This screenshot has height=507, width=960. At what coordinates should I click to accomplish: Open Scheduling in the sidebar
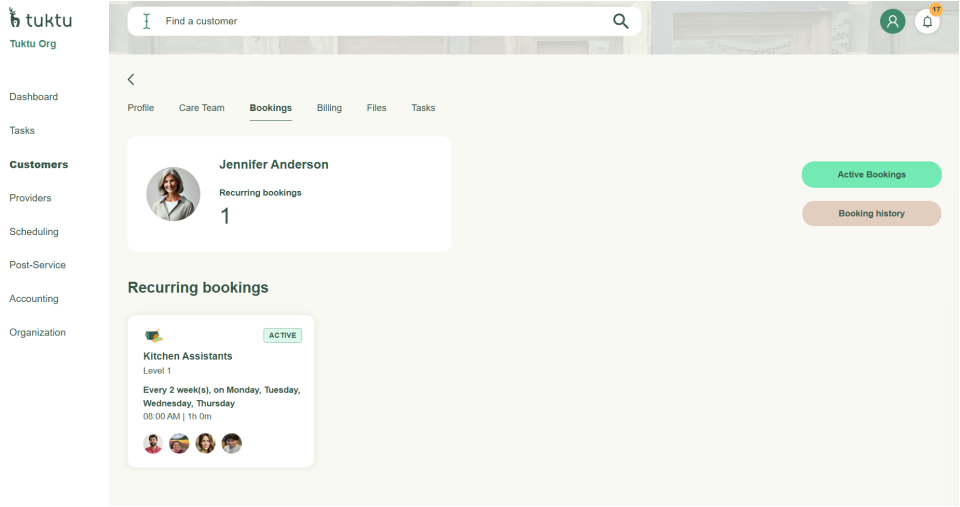click(x=34, y=232)
